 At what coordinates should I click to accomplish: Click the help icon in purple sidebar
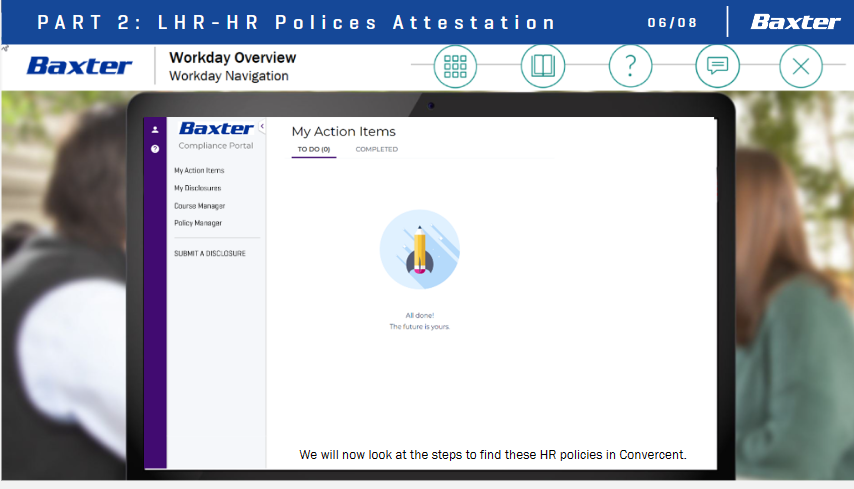155,149
